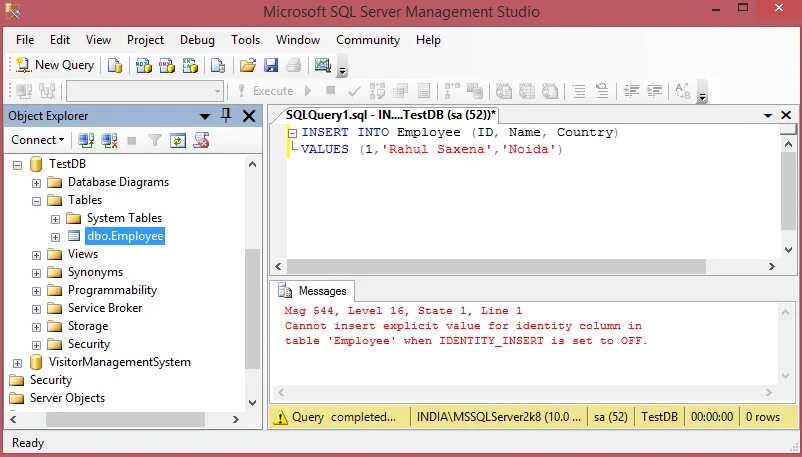The image size is (802, 457).
Task: Open the Window menu
Action: 298,40
